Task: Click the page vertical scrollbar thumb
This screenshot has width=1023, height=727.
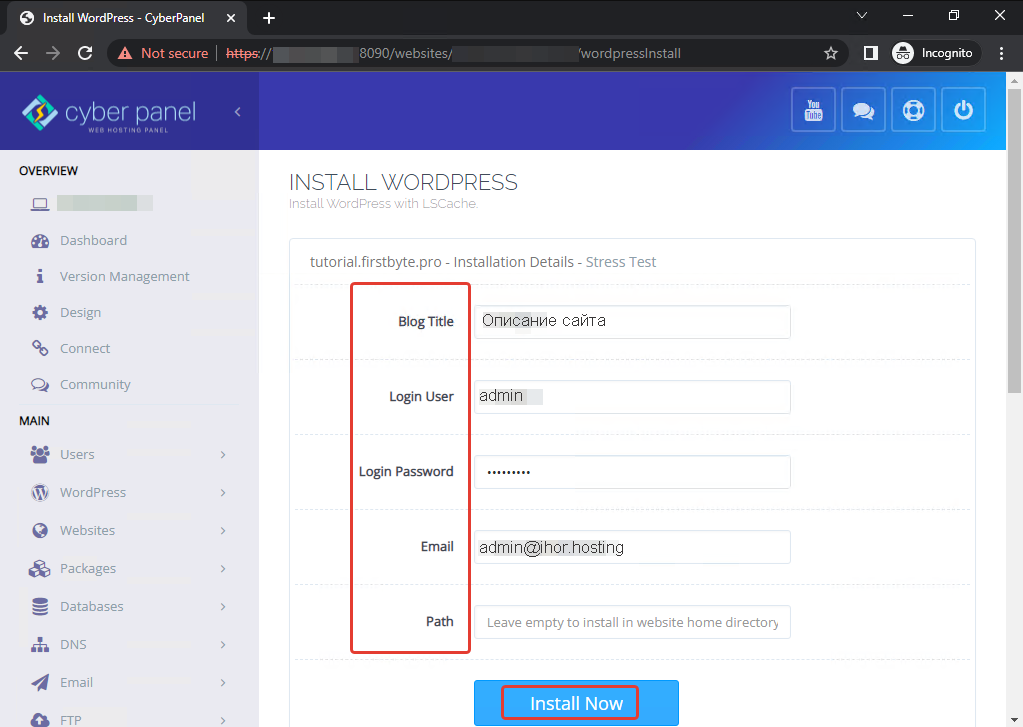Action: 1014,240
